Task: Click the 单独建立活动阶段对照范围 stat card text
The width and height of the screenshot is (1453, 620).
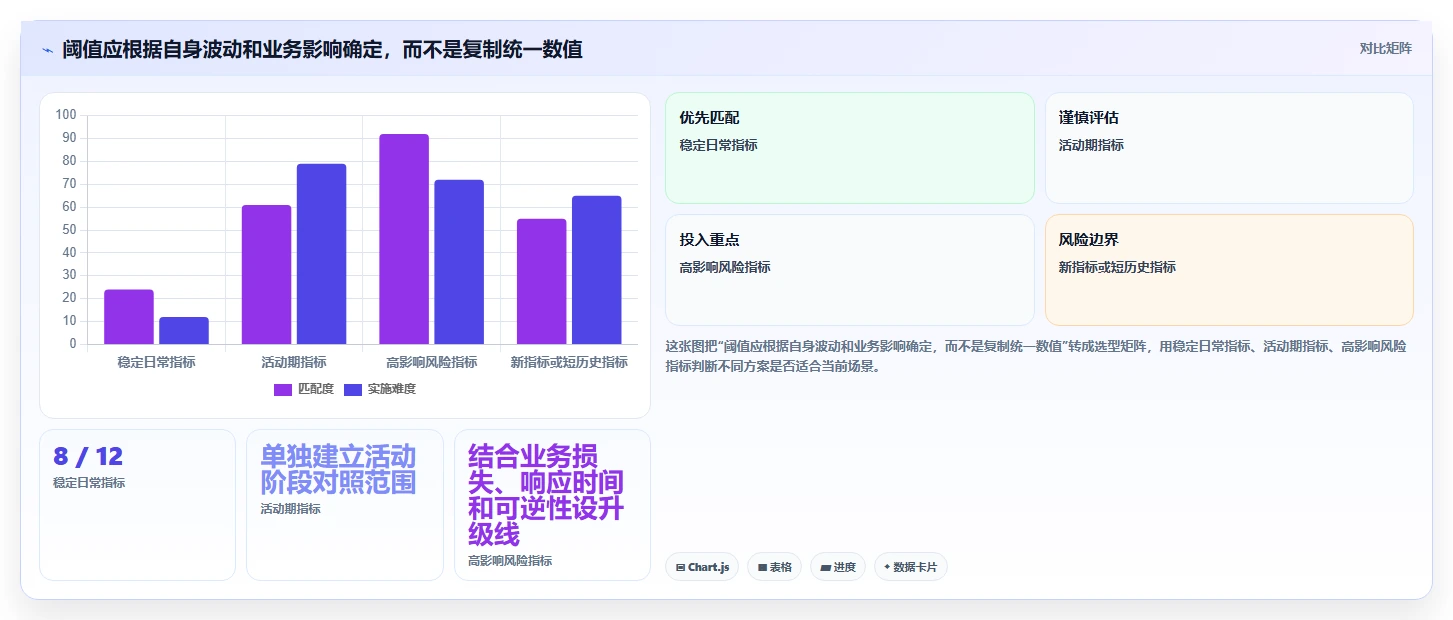Action: 338,470
